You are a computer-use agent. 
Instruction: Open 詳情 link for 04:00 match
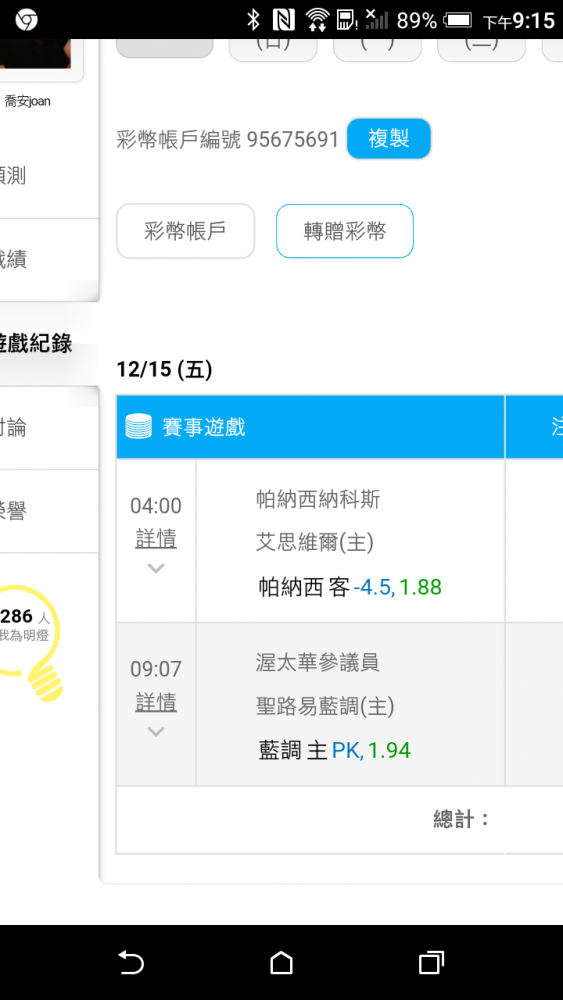(x=156, y=540)
